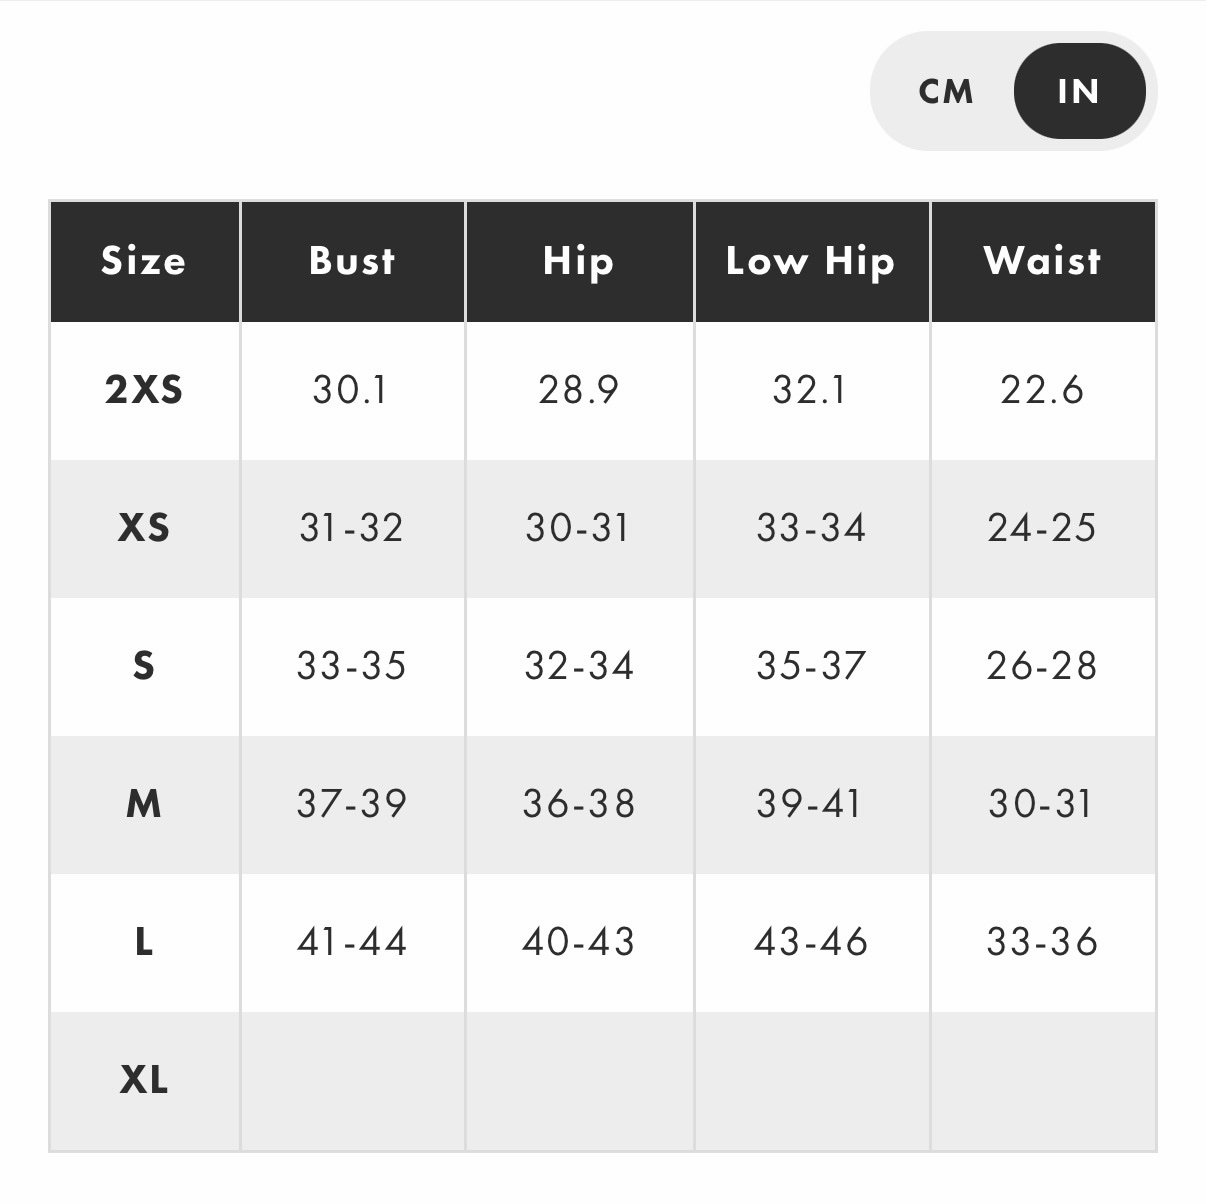
Task: Click the empty XL bust cell
Action: [352, 1081]
